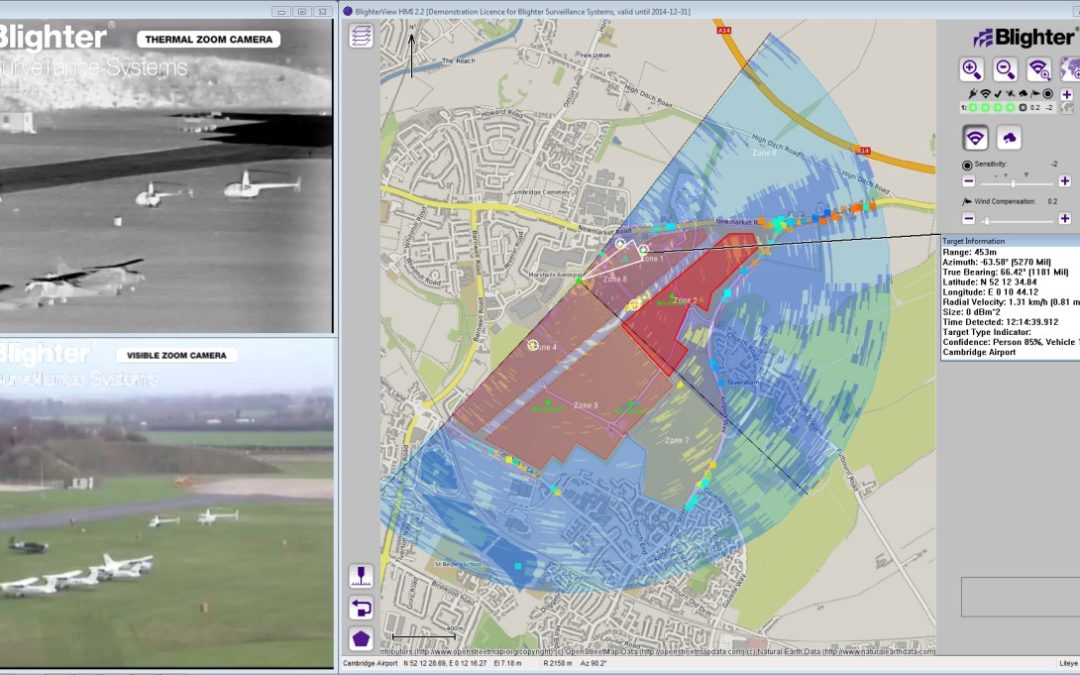Click the Range: 453m target info line
Screen dimensions: 1080x675
pos(969,252)
